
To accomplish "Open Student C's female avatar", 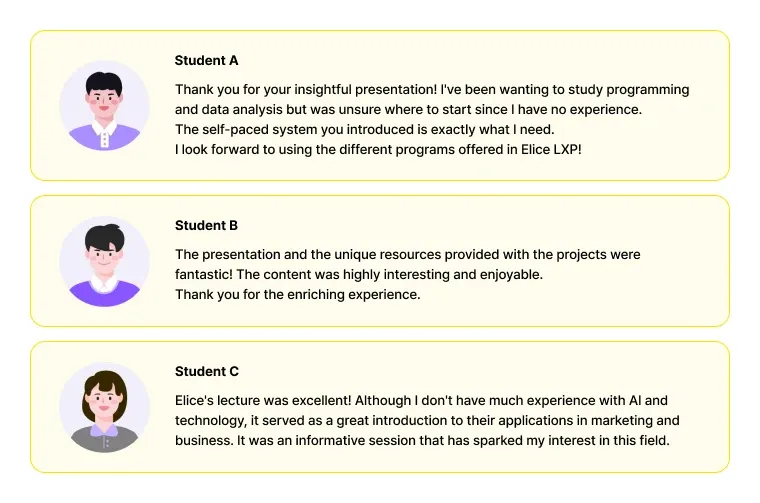I will tap(104, 407).
